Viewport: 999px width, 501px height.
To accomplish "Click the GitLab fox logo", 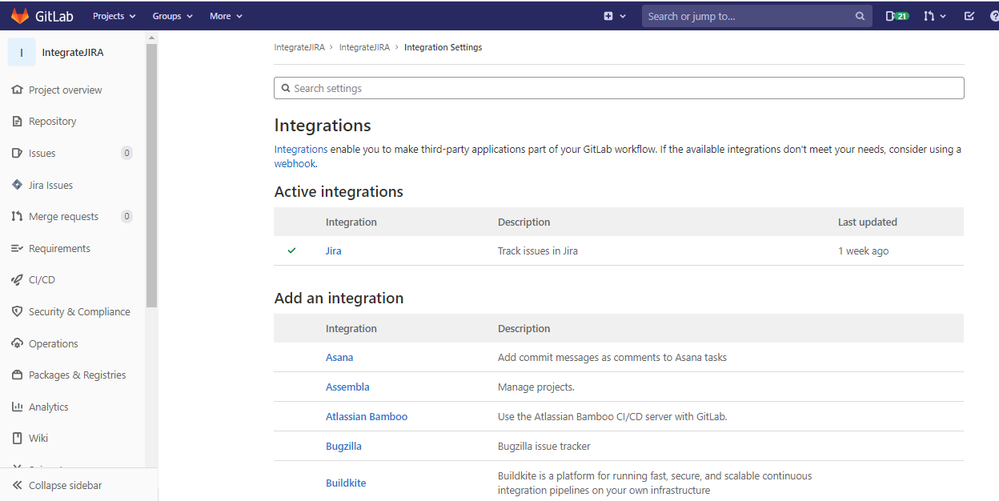I will (20, 16).
